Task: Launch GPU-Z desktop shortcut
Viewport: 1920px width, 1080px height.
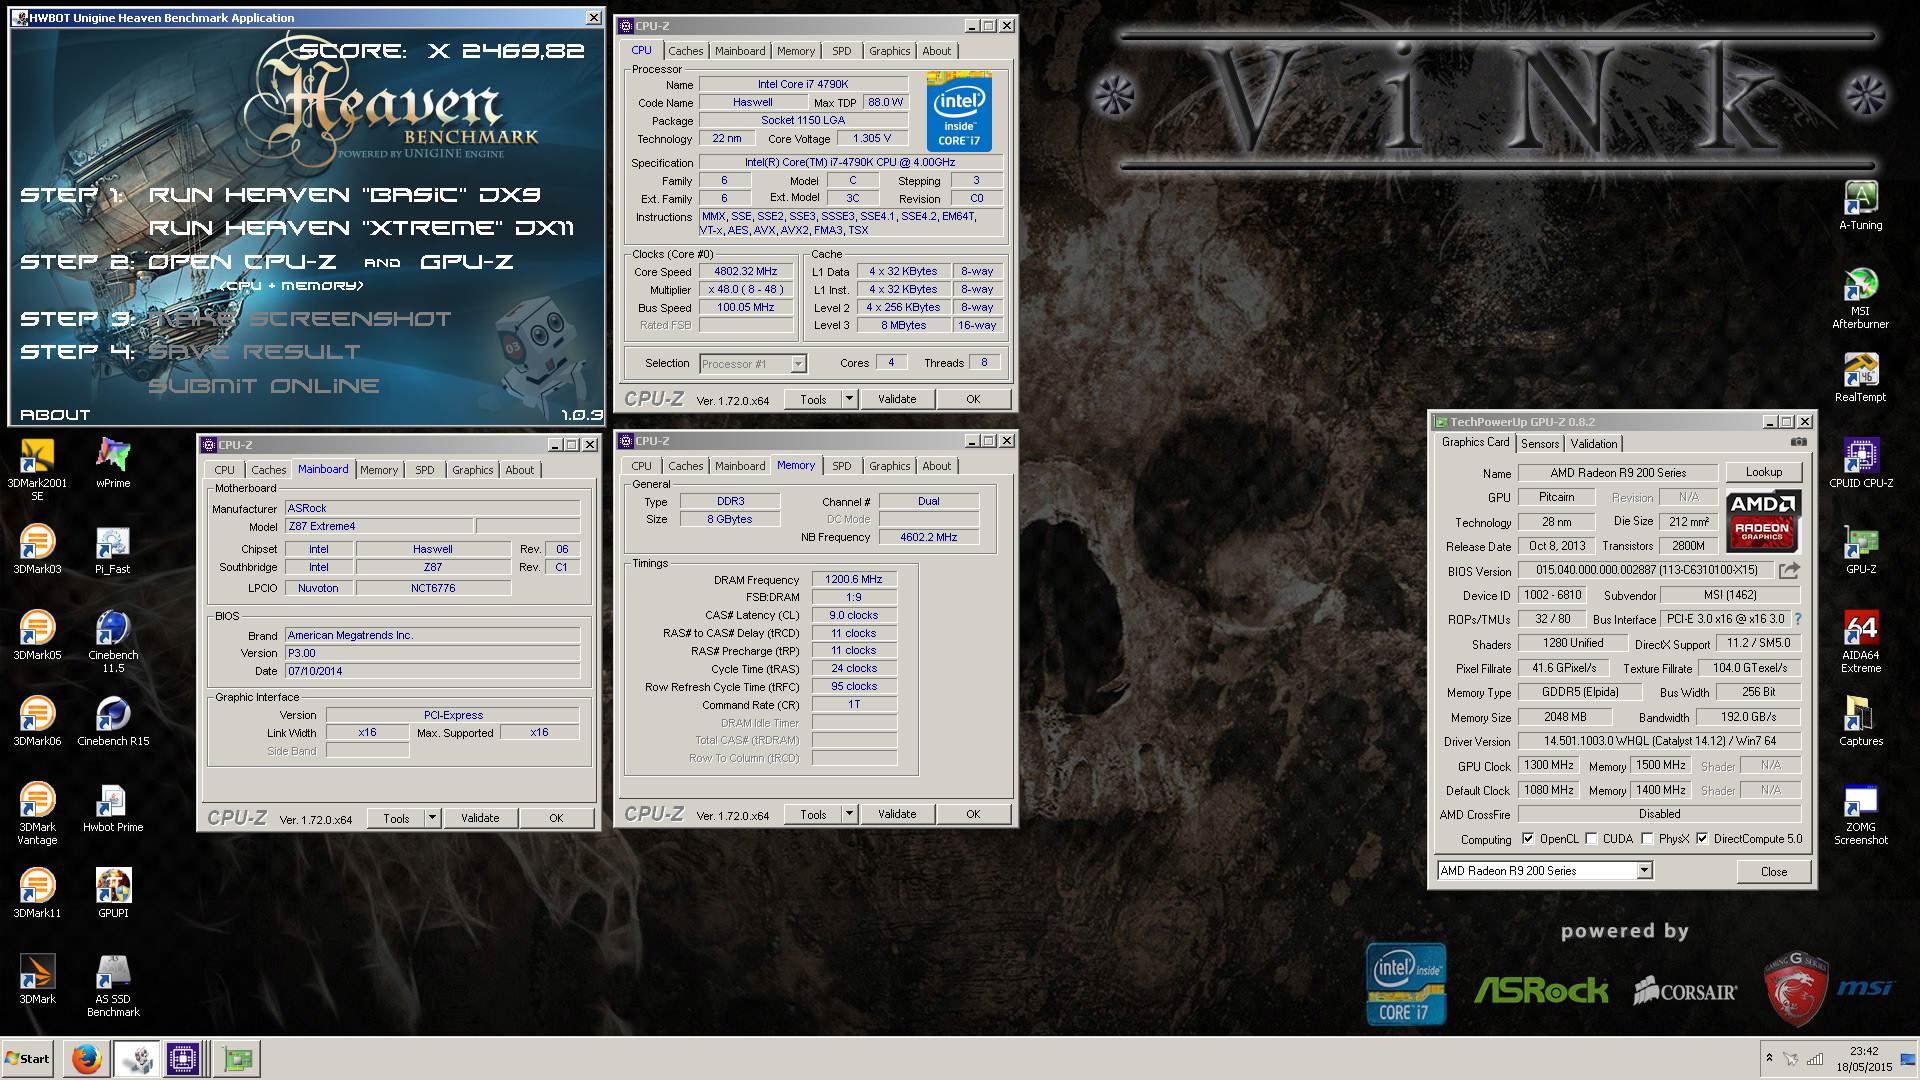Action: [x=1860, y=549]
